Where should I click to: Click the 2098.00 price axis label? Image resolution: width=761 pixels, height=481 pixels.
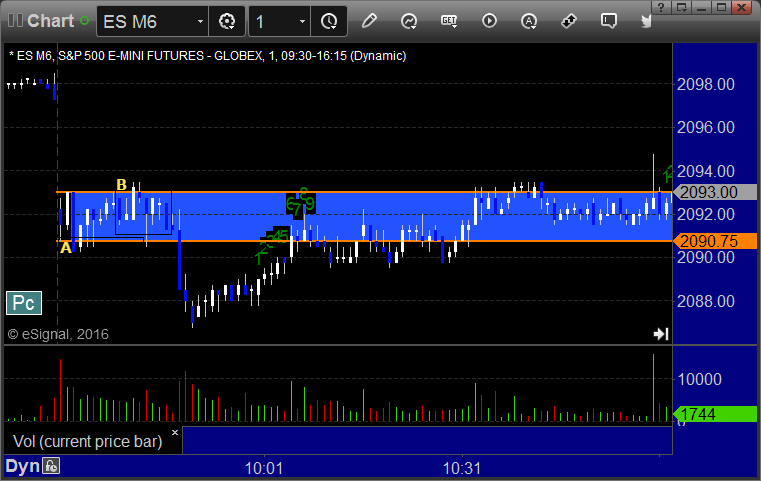tap(706, 84)
